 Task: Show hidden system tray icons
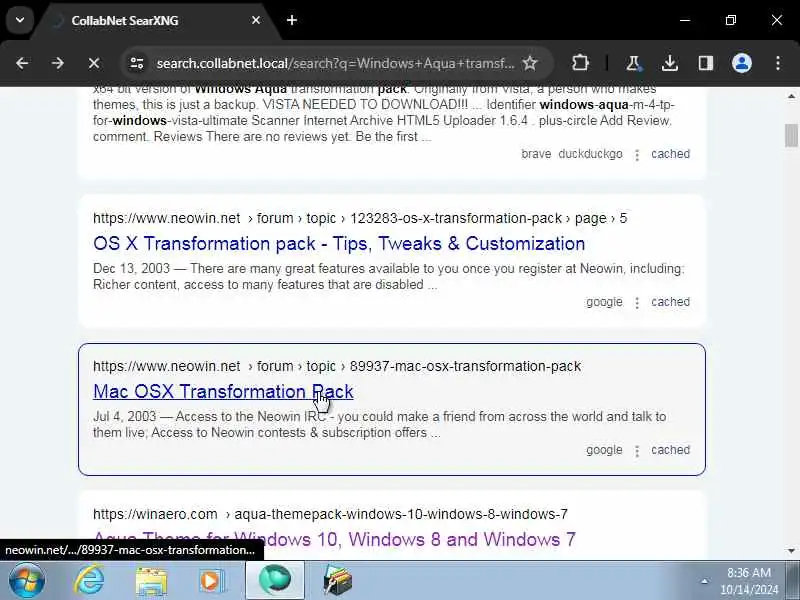(705, 581)
